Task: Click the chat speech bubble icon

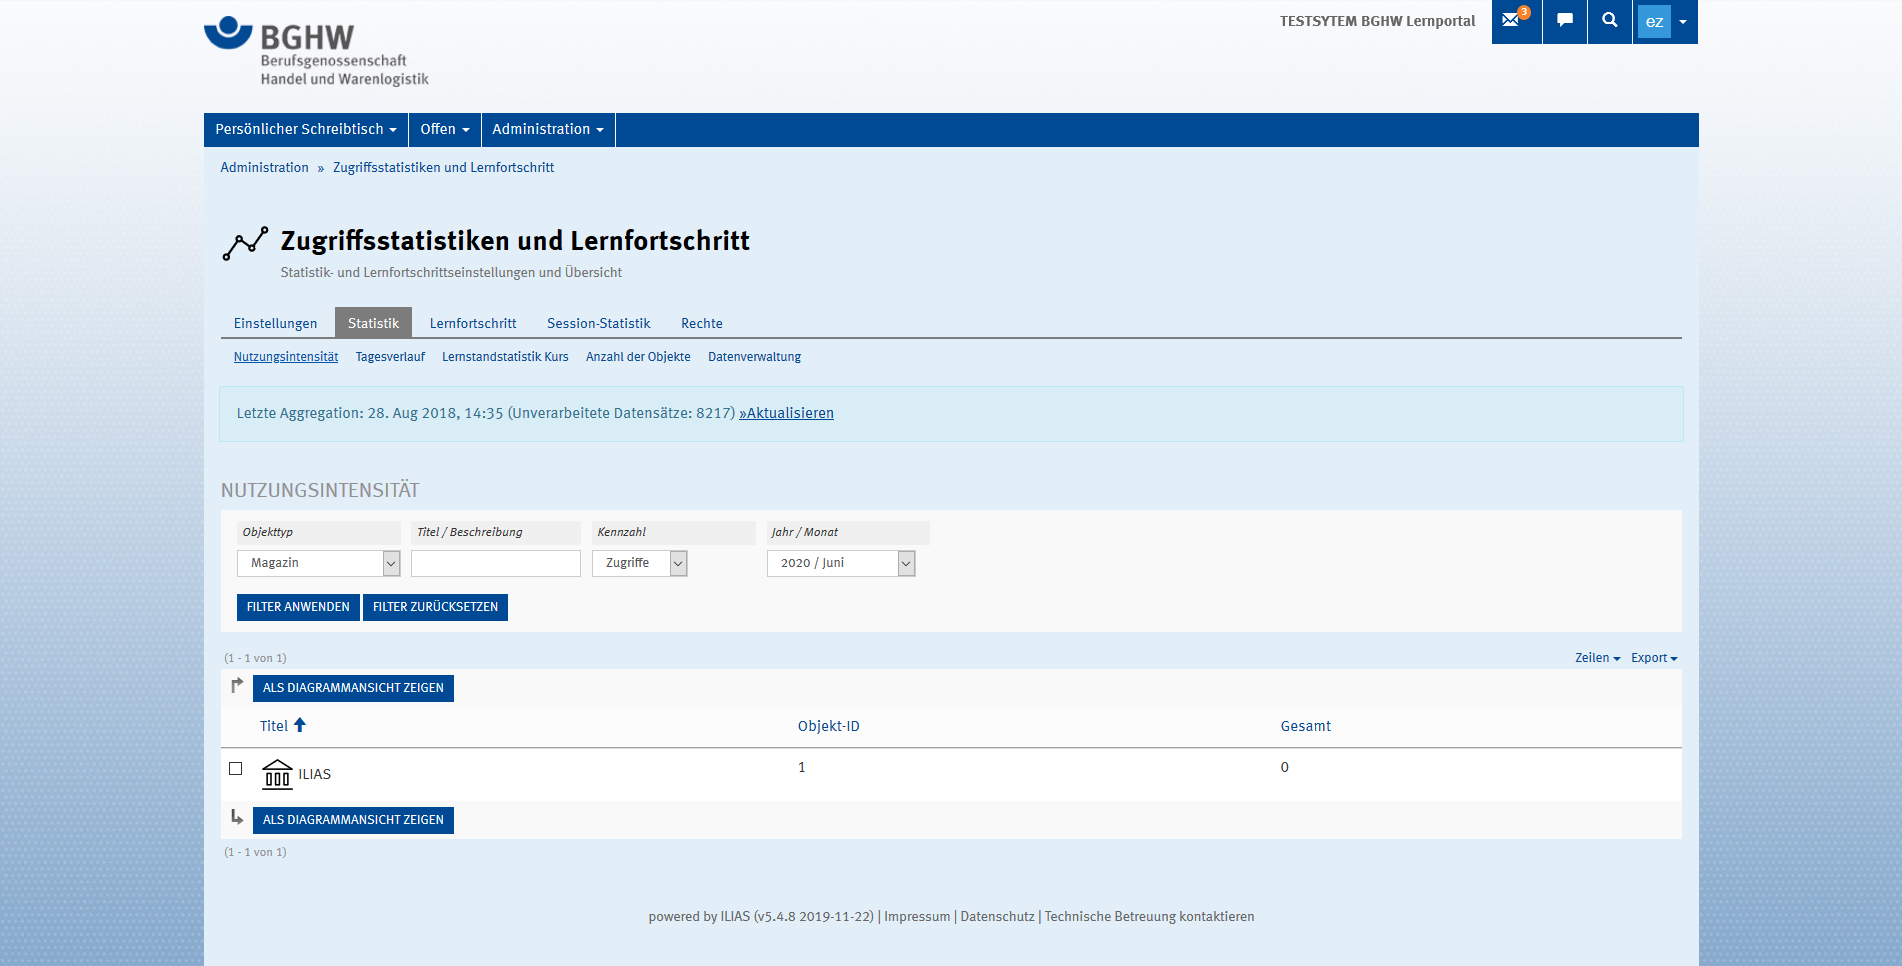Action: pyautogui.click(x=1565, y=21)
